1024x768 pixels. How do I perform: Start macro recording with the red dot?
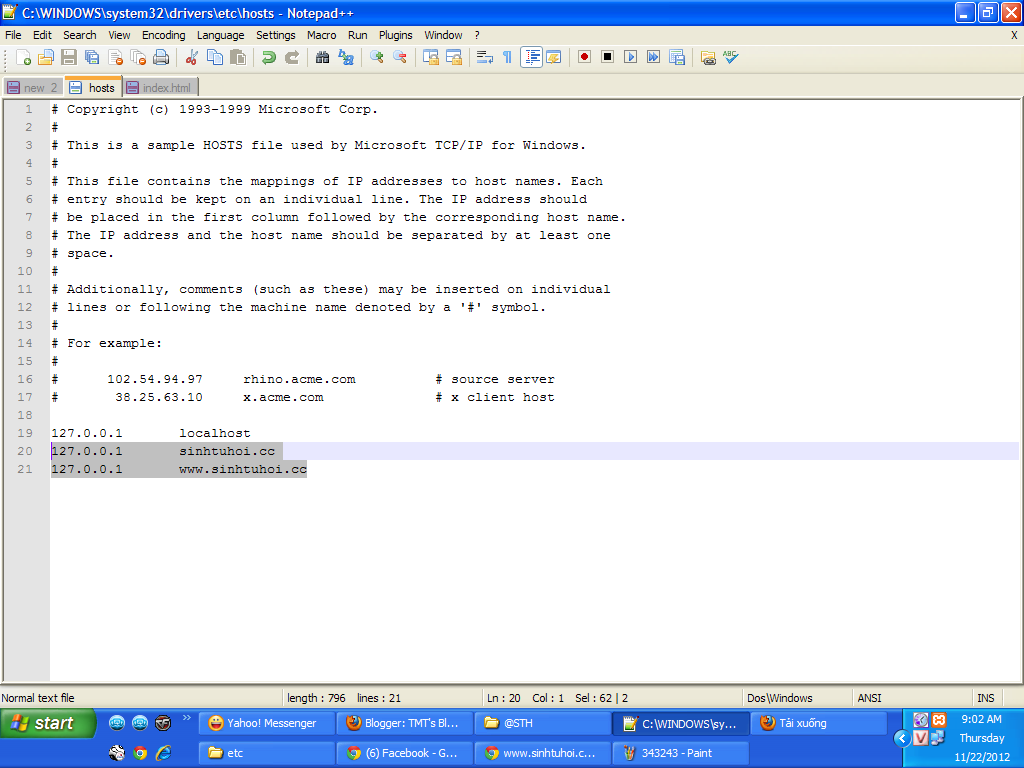point(584,57)
